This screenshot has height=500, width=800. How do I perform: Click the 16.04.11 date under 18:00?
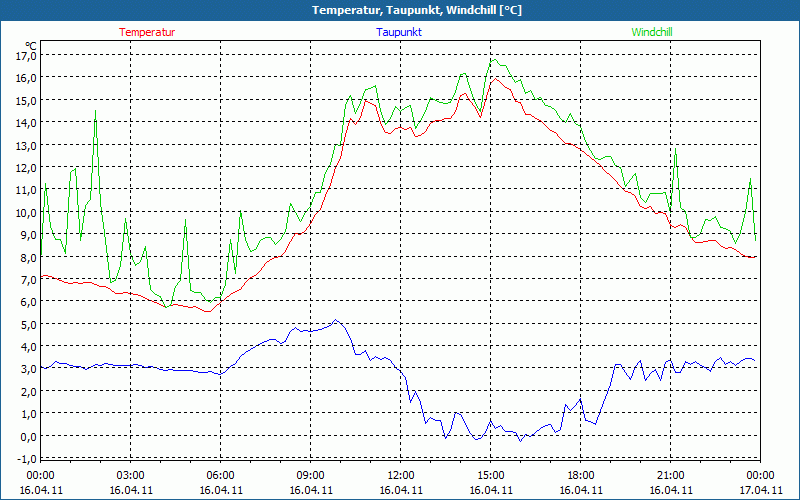581,490
